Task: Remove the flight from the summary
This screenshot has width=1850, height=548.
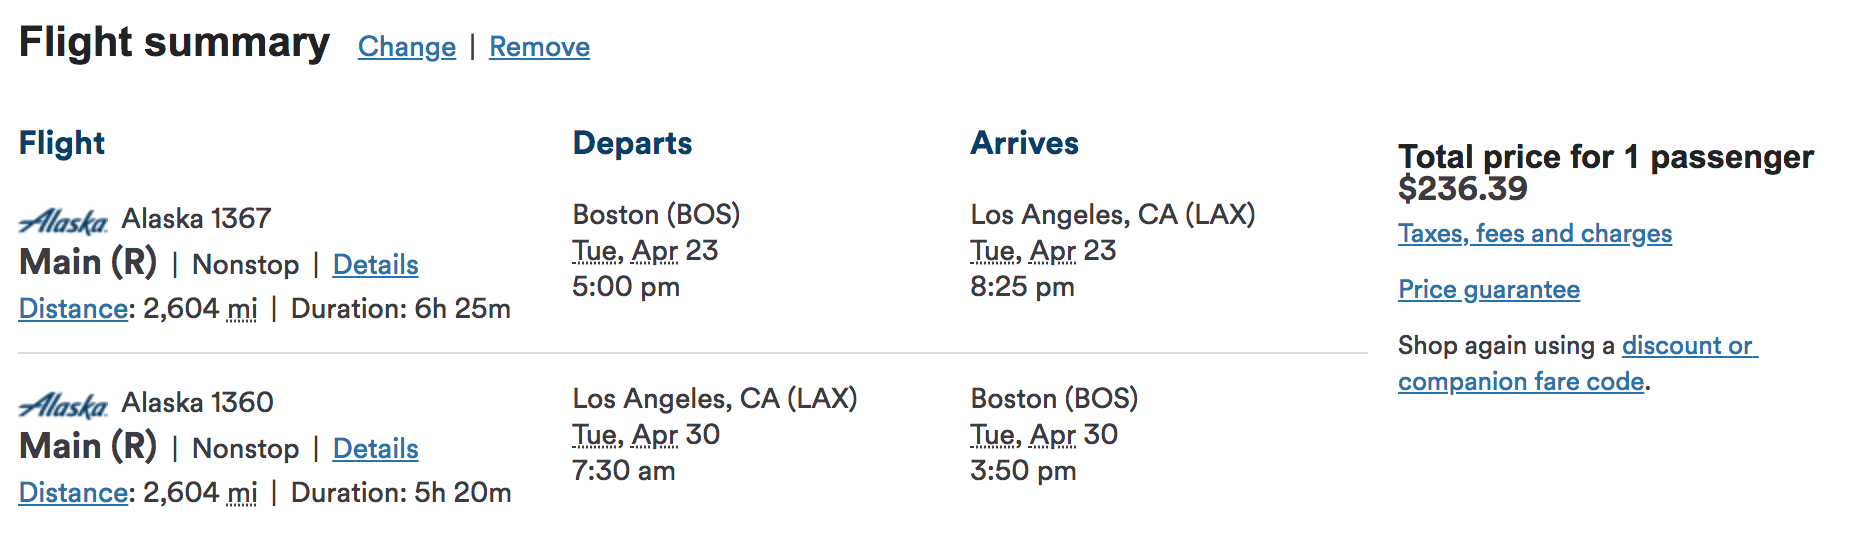Action: [x=539, y=47]
